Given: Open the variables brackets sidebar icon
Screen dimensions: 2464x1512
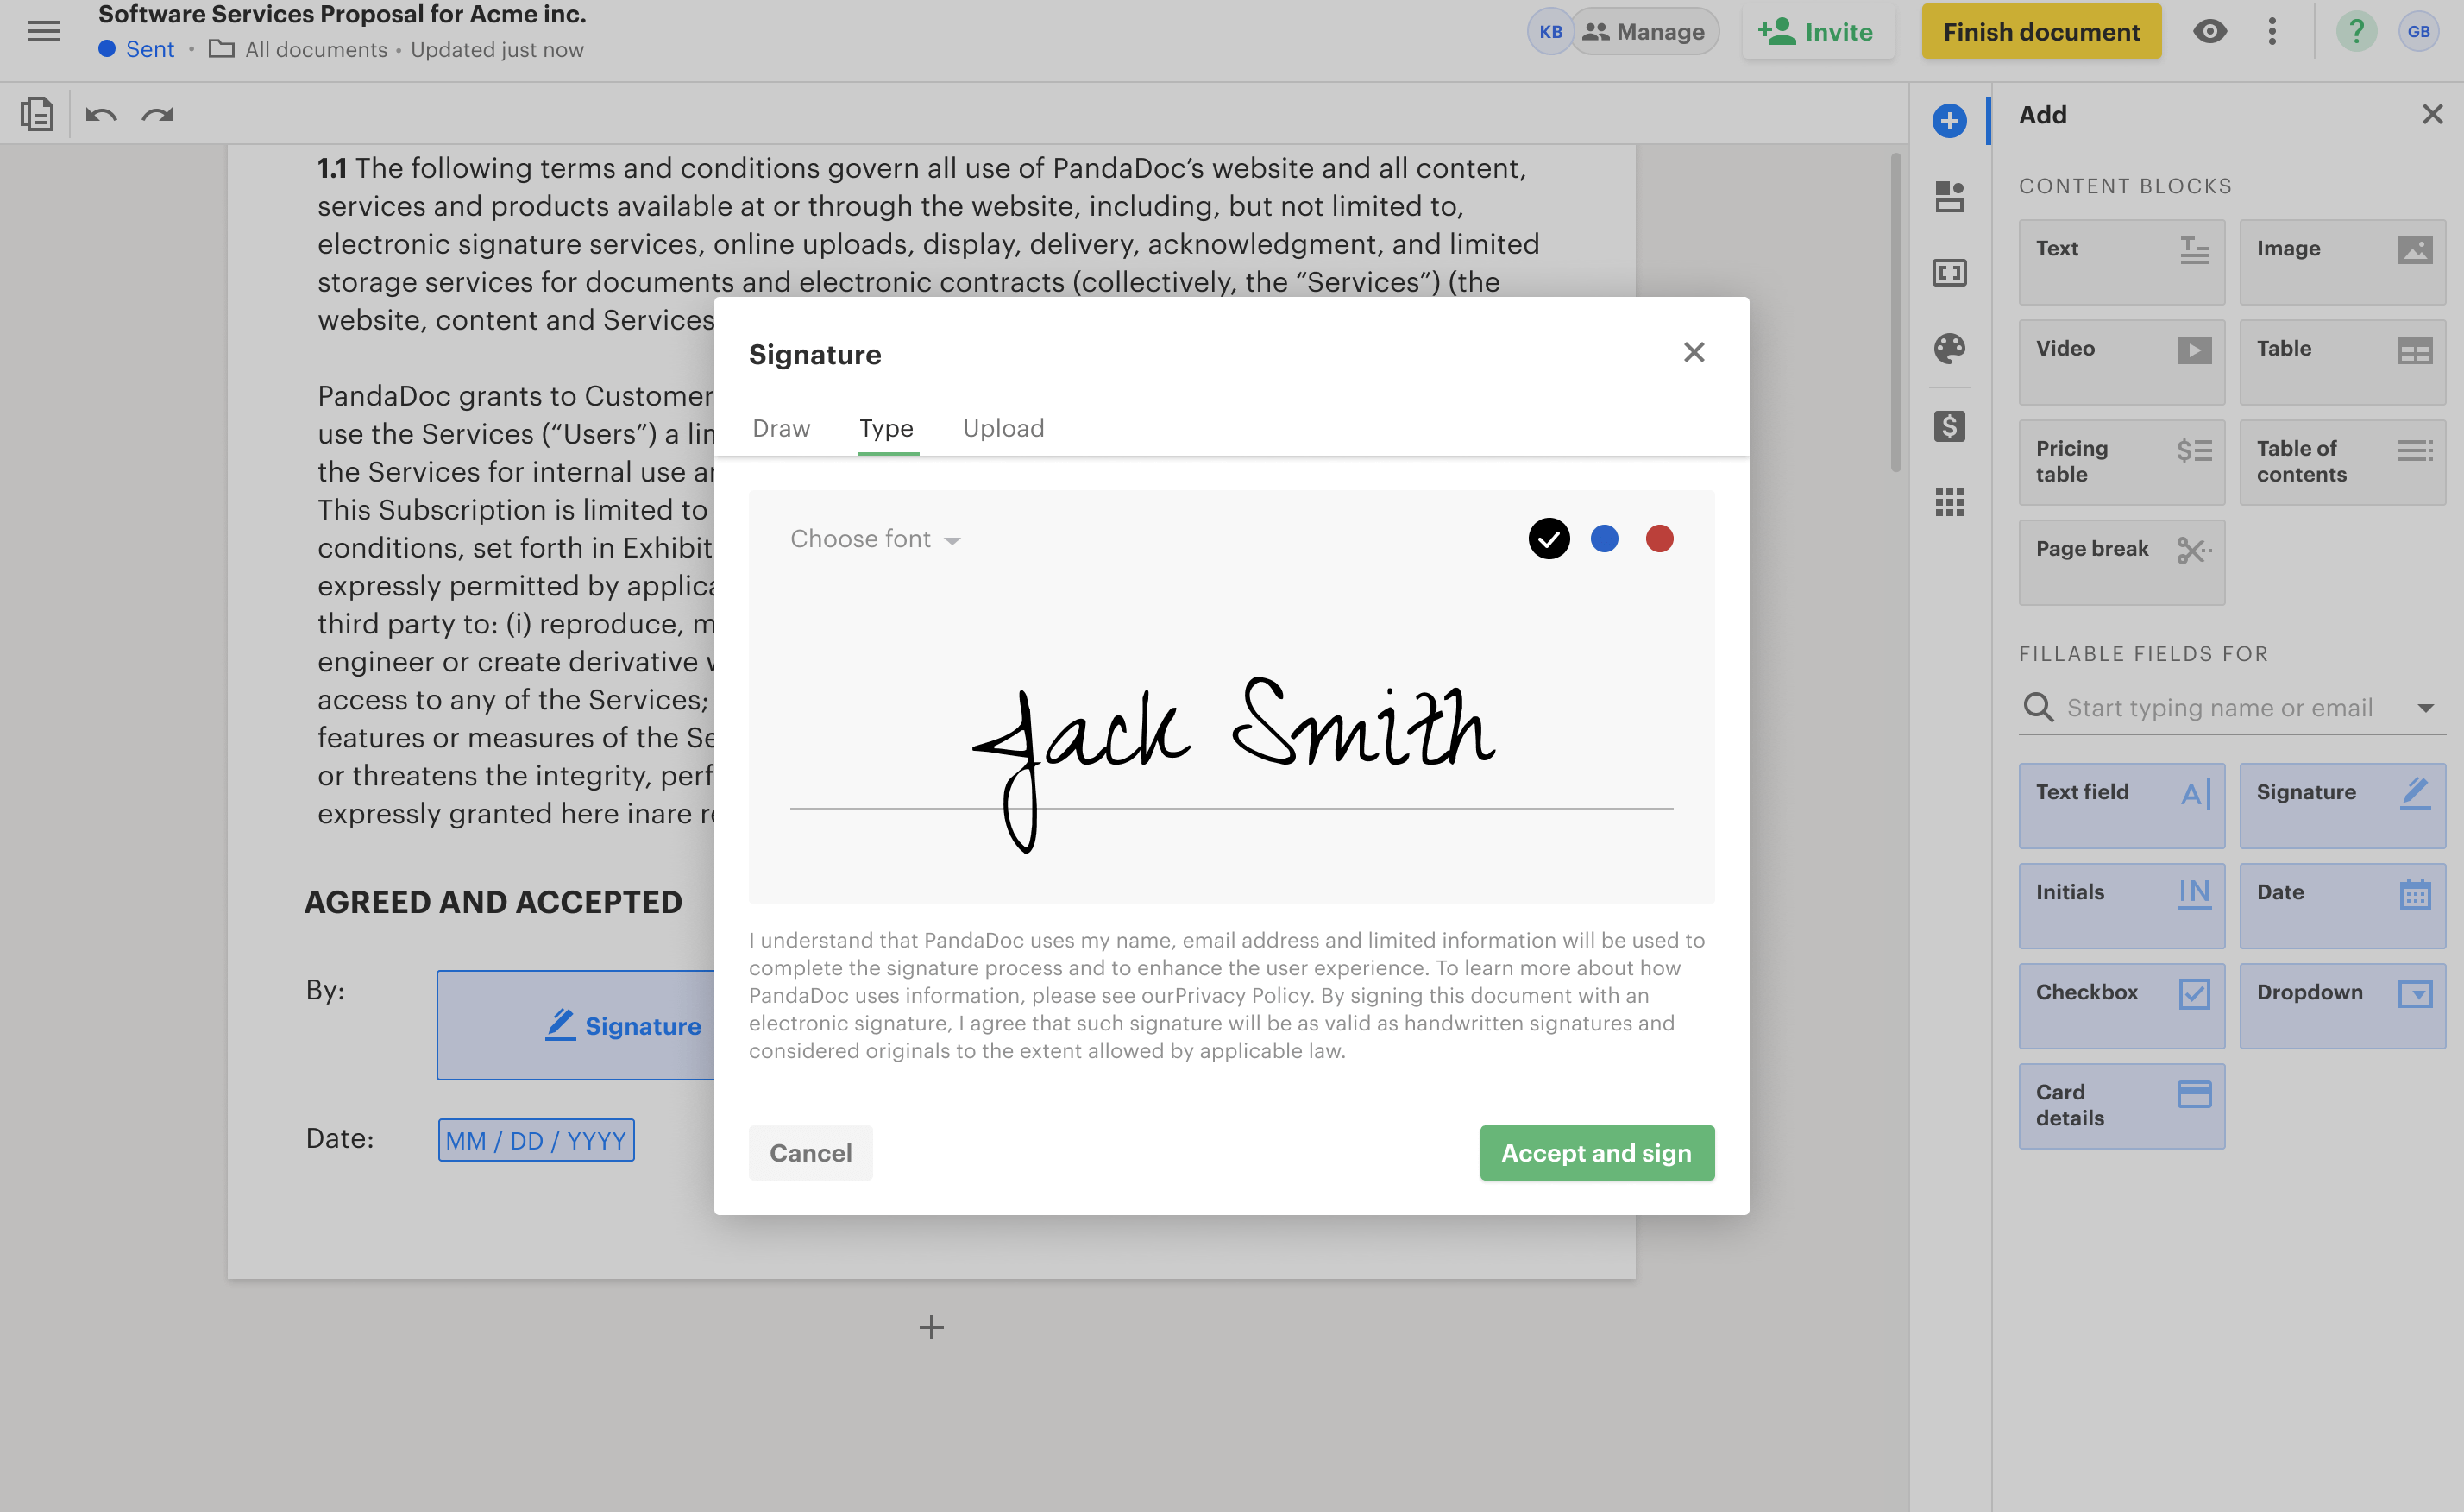Looking at the screenshot, I should click(1949, 272).
